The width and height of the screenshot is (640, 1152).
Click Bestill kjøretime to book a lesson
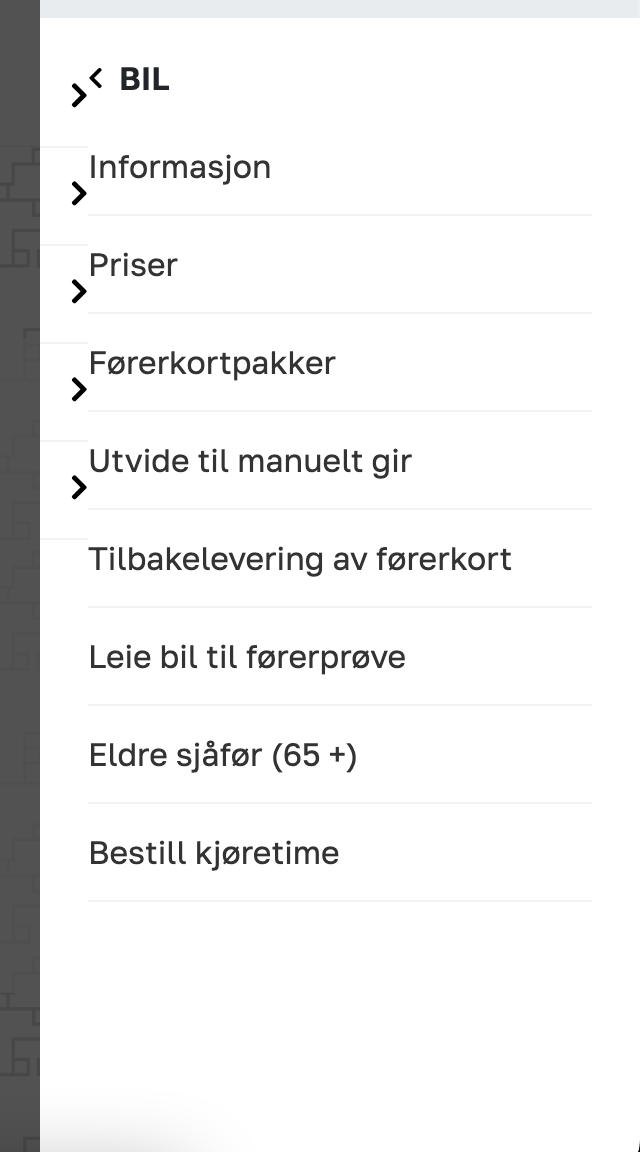(214, 853)
